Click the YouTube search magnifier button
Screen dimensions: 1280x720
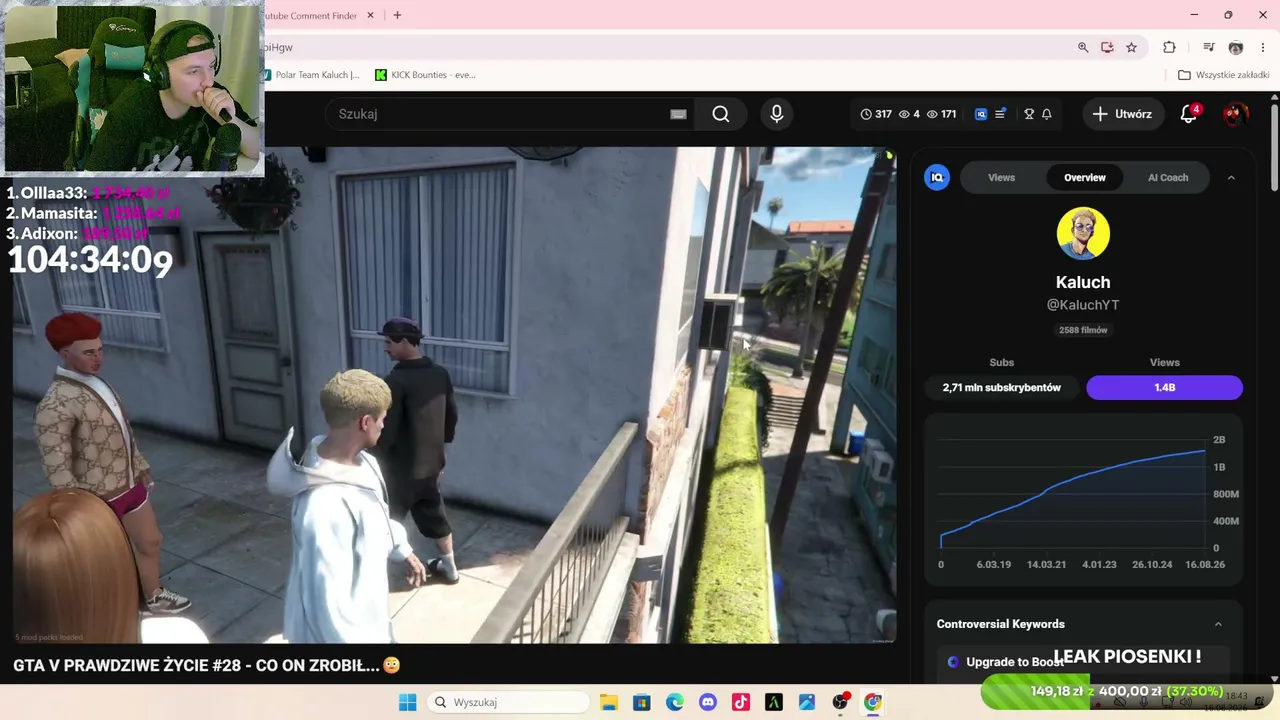tap(720, 114)
